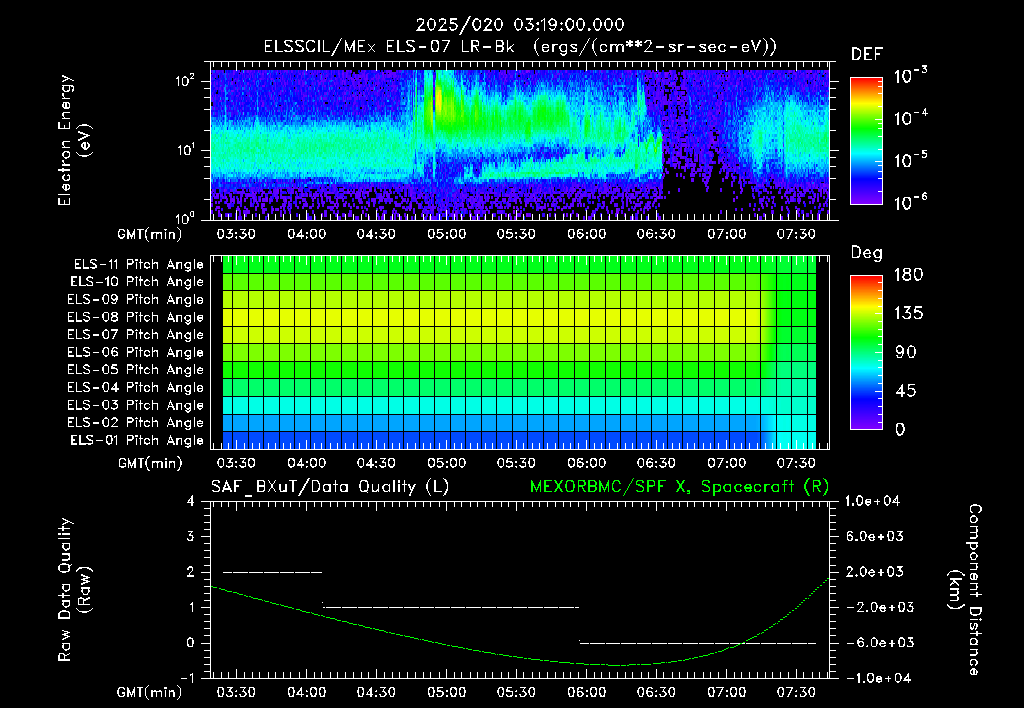1024x708 pixels.
Task: Select the ELS-11 Pitch Angle row label
Action: (138, 265)
